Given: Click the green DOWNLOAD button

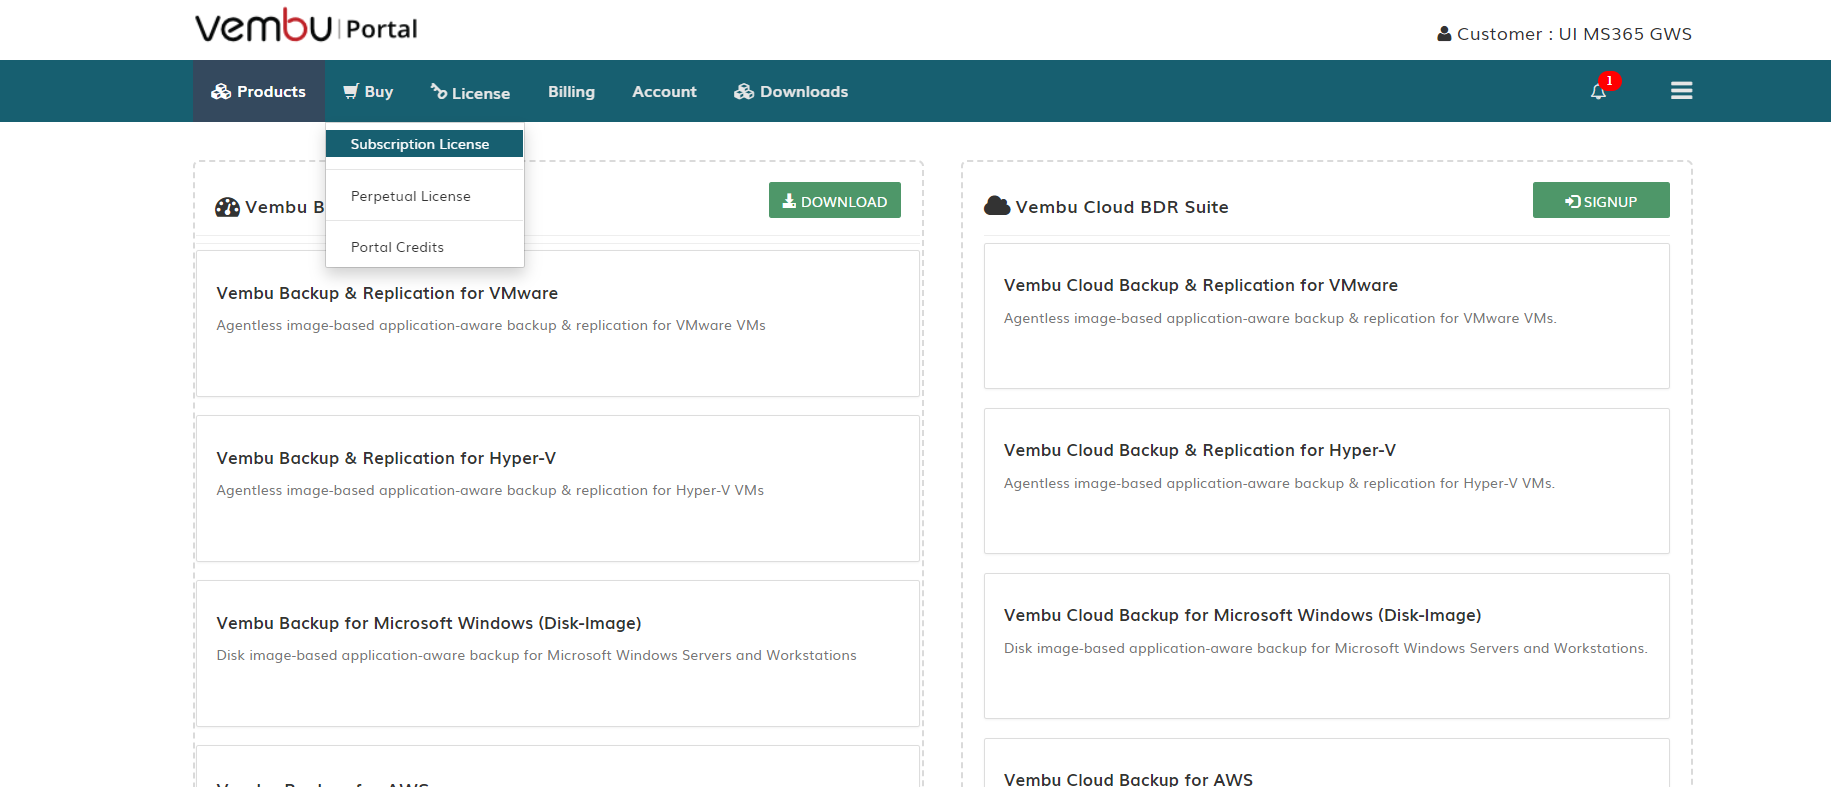Looking at the screenshot, I should coord(835,200).
